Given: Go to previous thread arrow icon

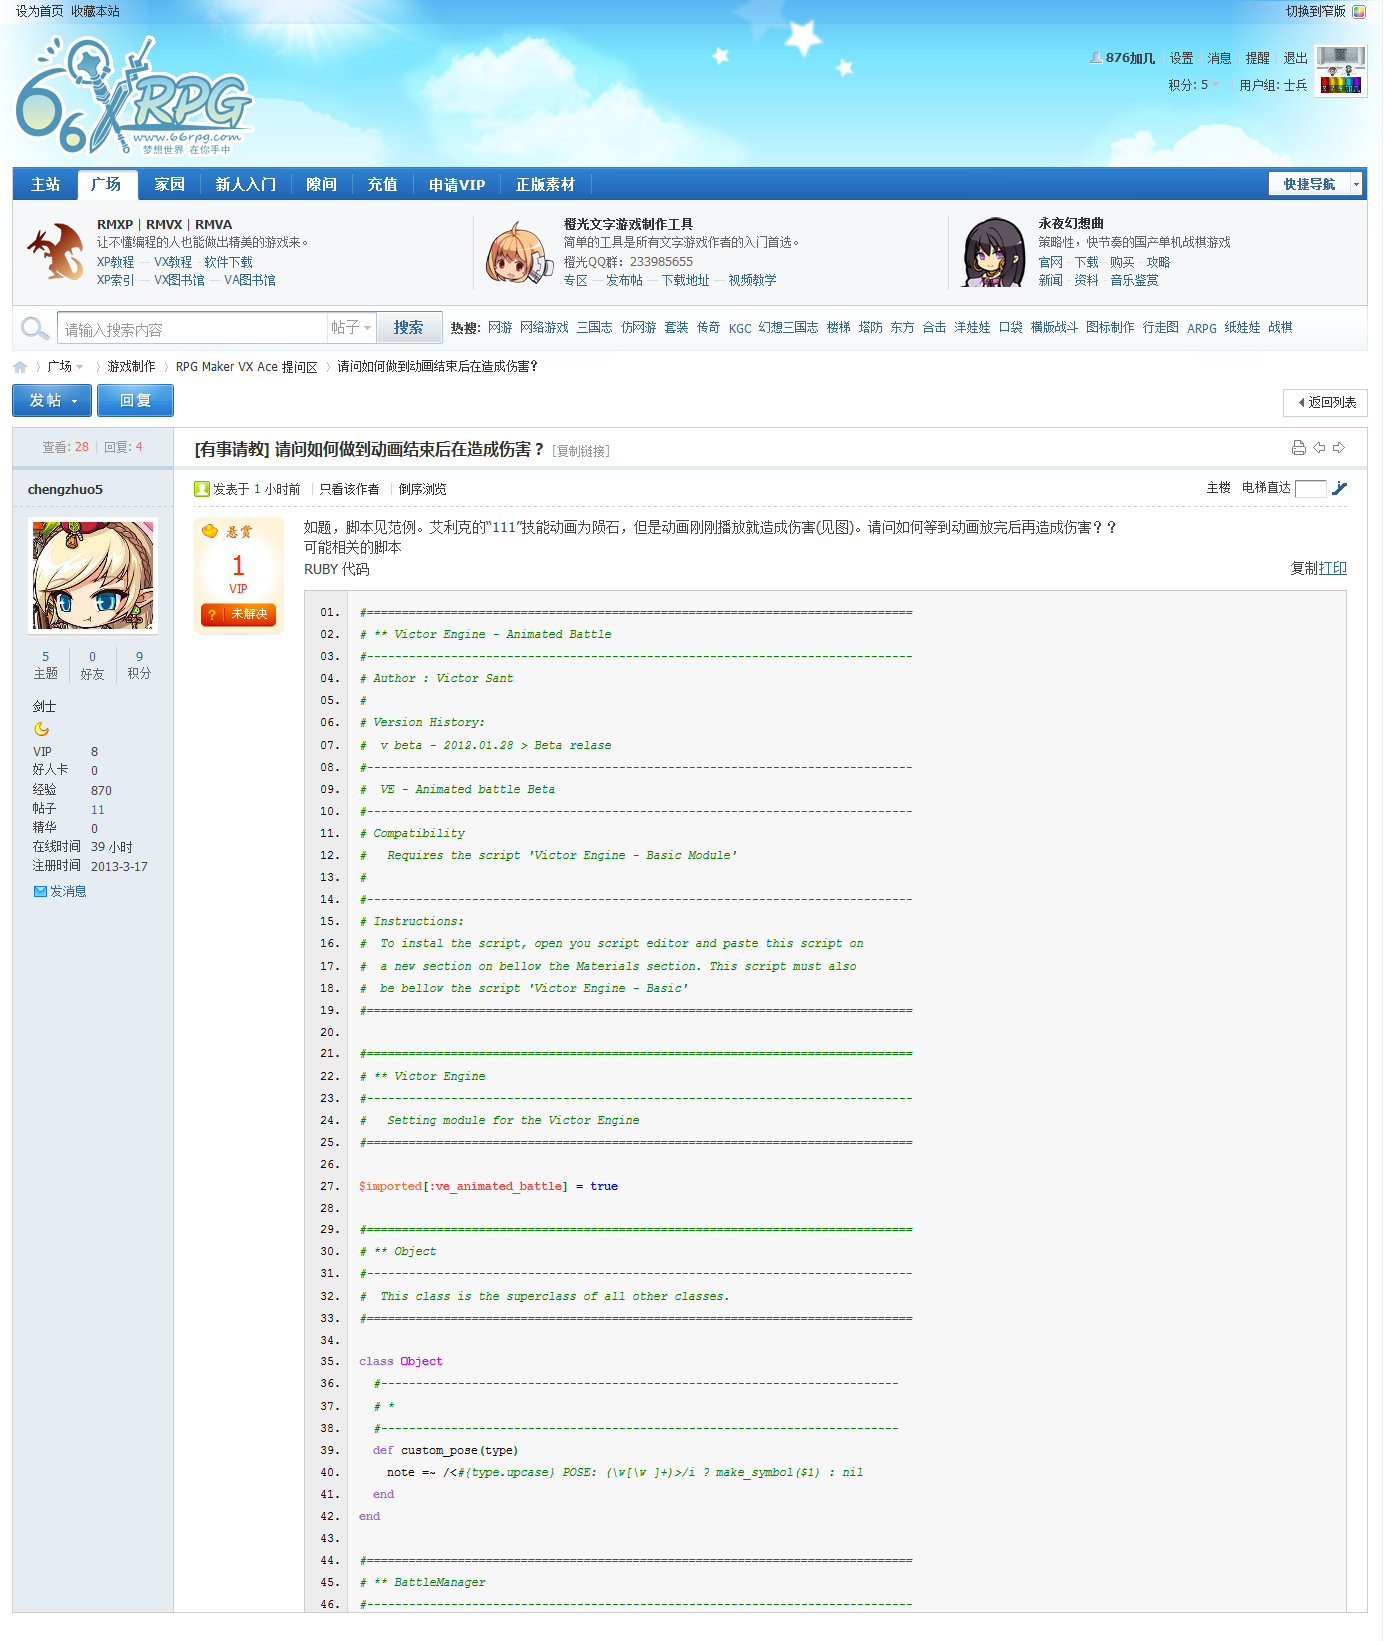Looking at the screenshot, I should [x=1319, y=448].
